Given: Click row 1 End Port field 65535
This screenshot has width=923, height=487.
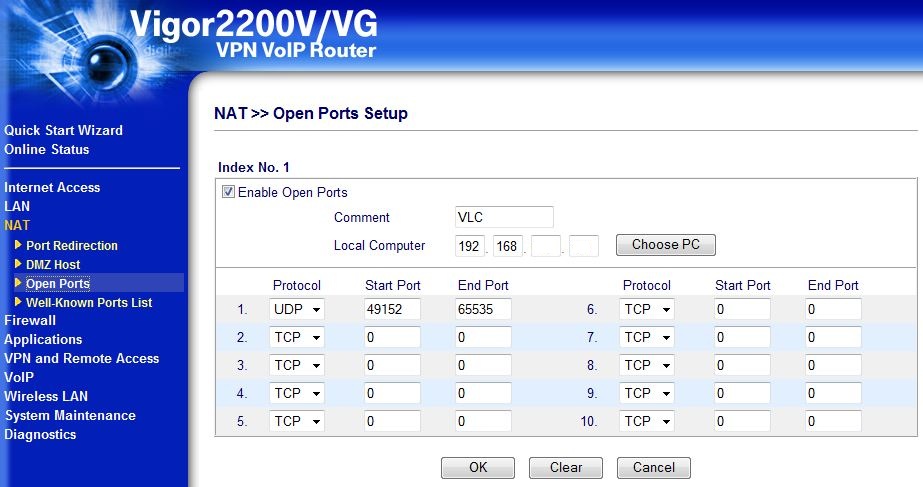Looking at the screenshot, I should point(483,309).
